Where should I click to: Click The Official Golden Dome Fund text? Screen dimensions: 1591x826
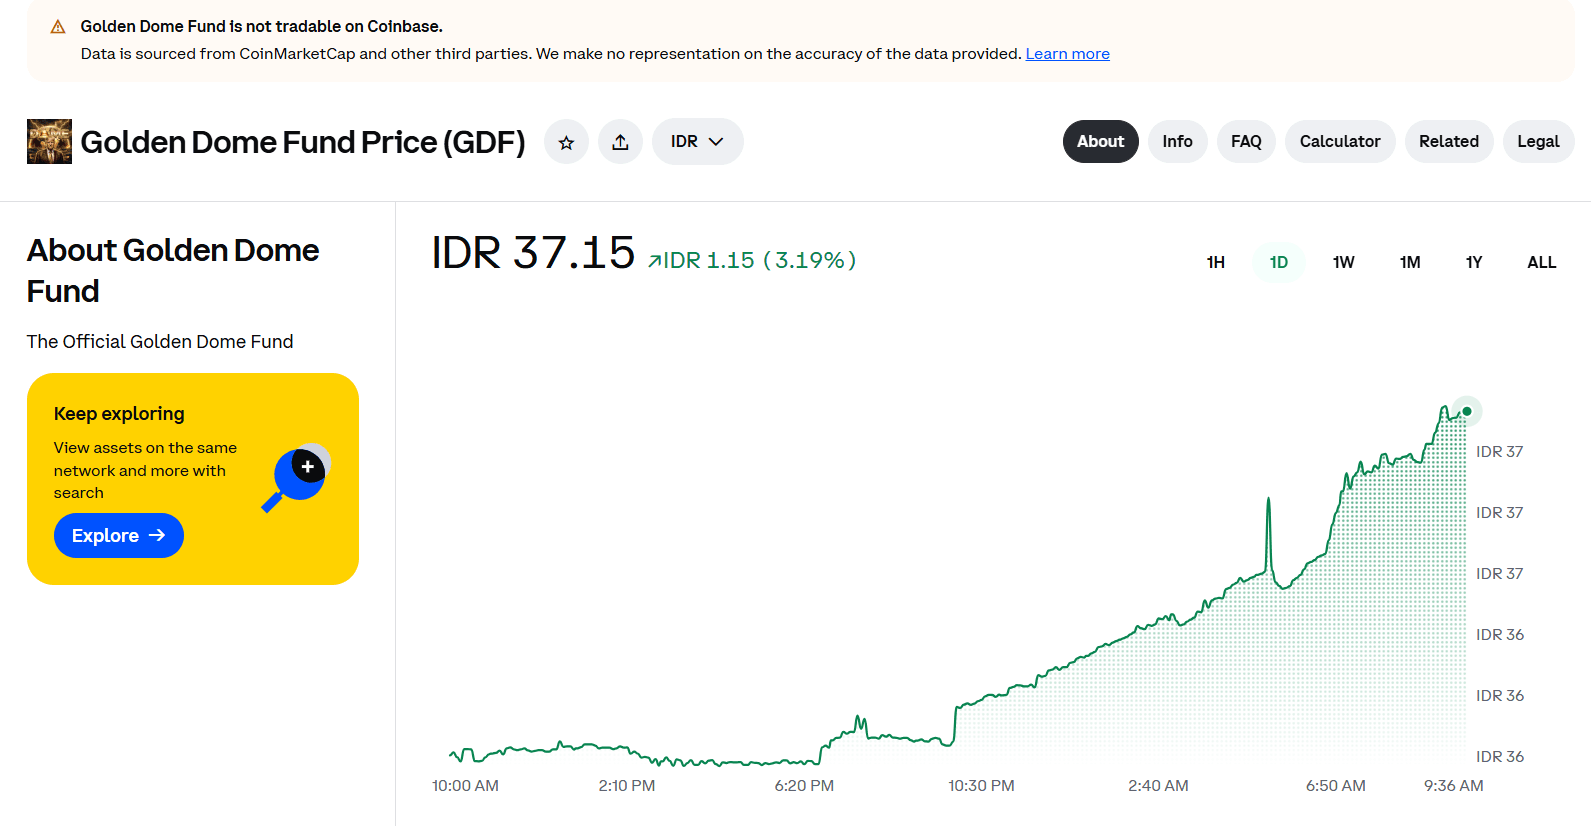tap(160, 342)
